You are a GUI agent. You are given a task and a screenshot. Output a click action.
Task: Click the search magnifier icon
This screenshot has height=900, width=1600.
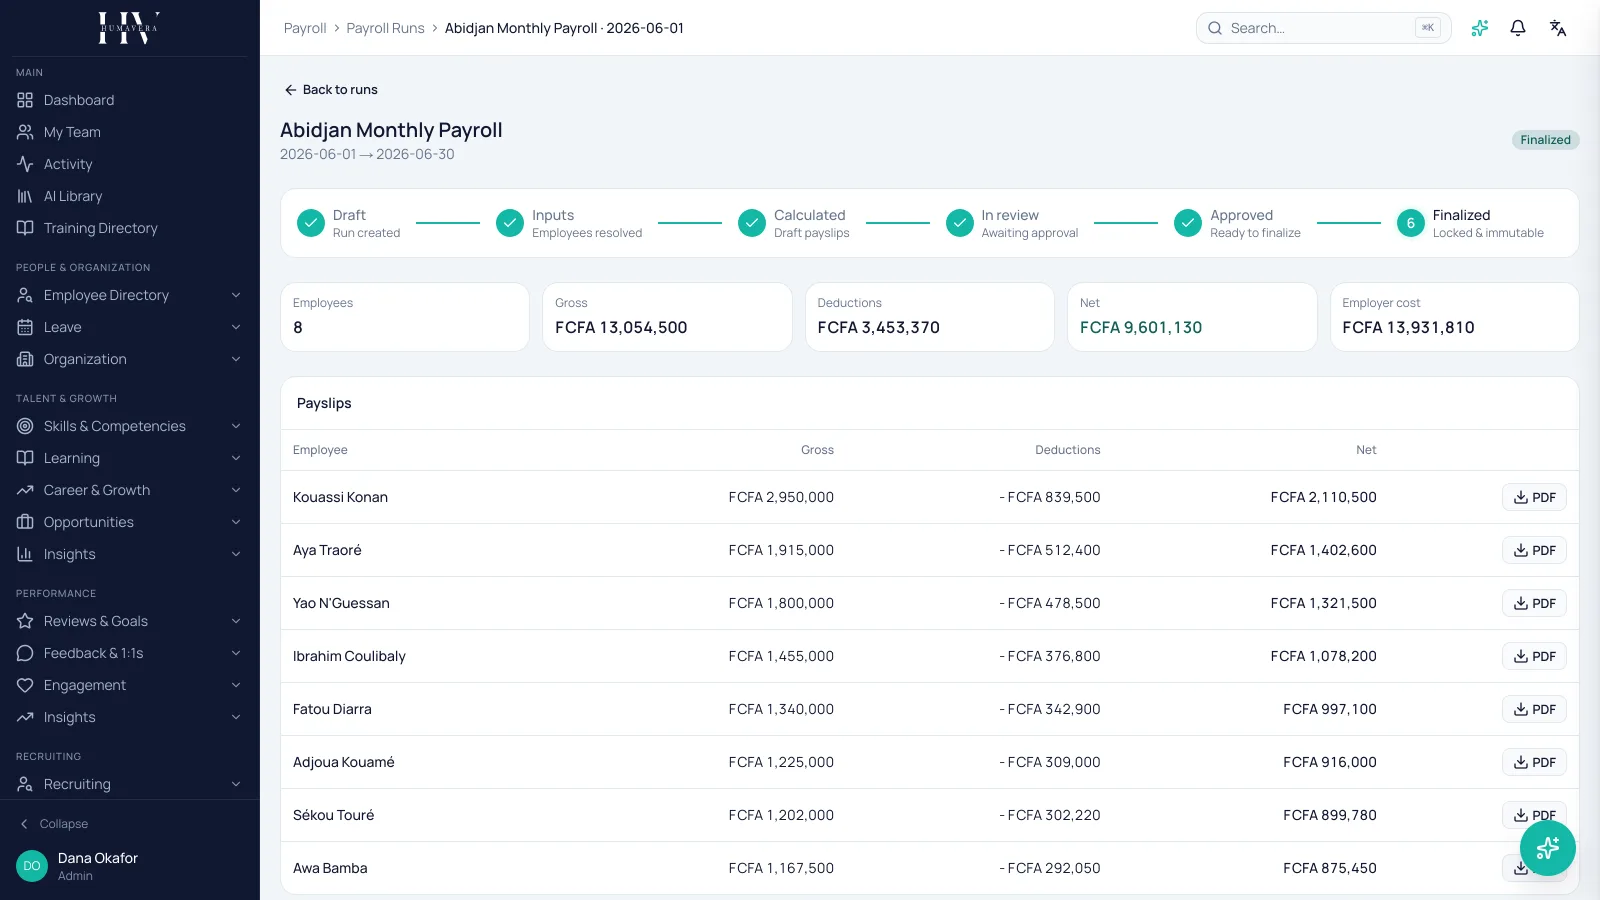pyautogui.click(x=1215, y=28)
